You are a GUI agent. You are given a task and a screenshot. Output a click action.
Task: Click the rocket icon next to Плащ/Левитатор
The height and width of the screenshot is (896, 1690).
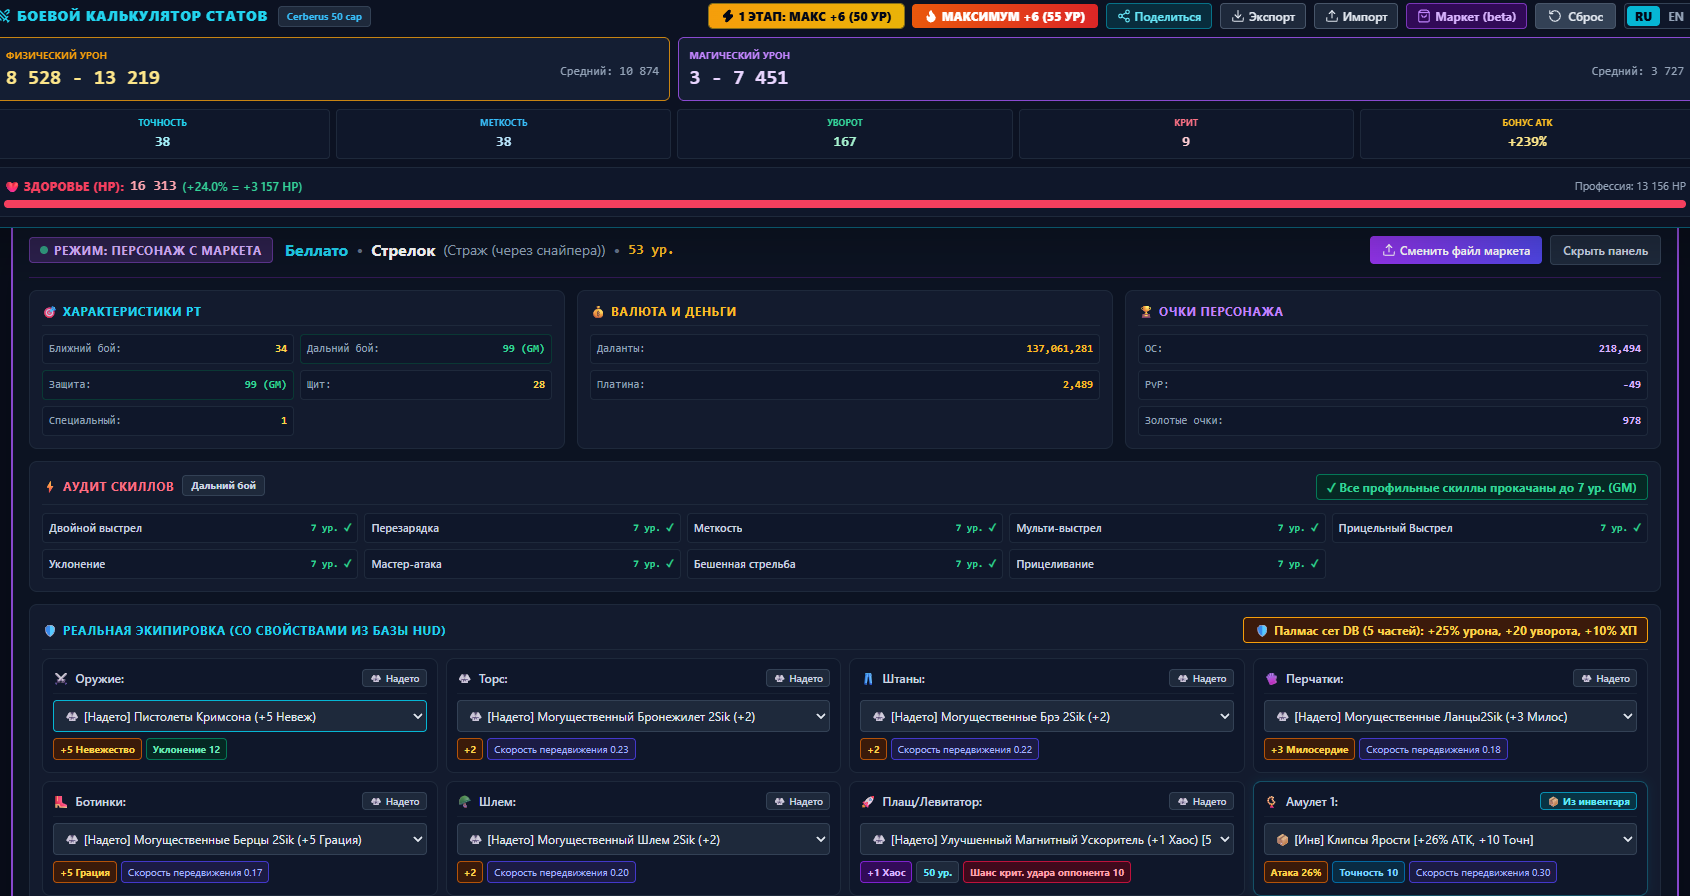pyautogui.click(x=868, y=802)
